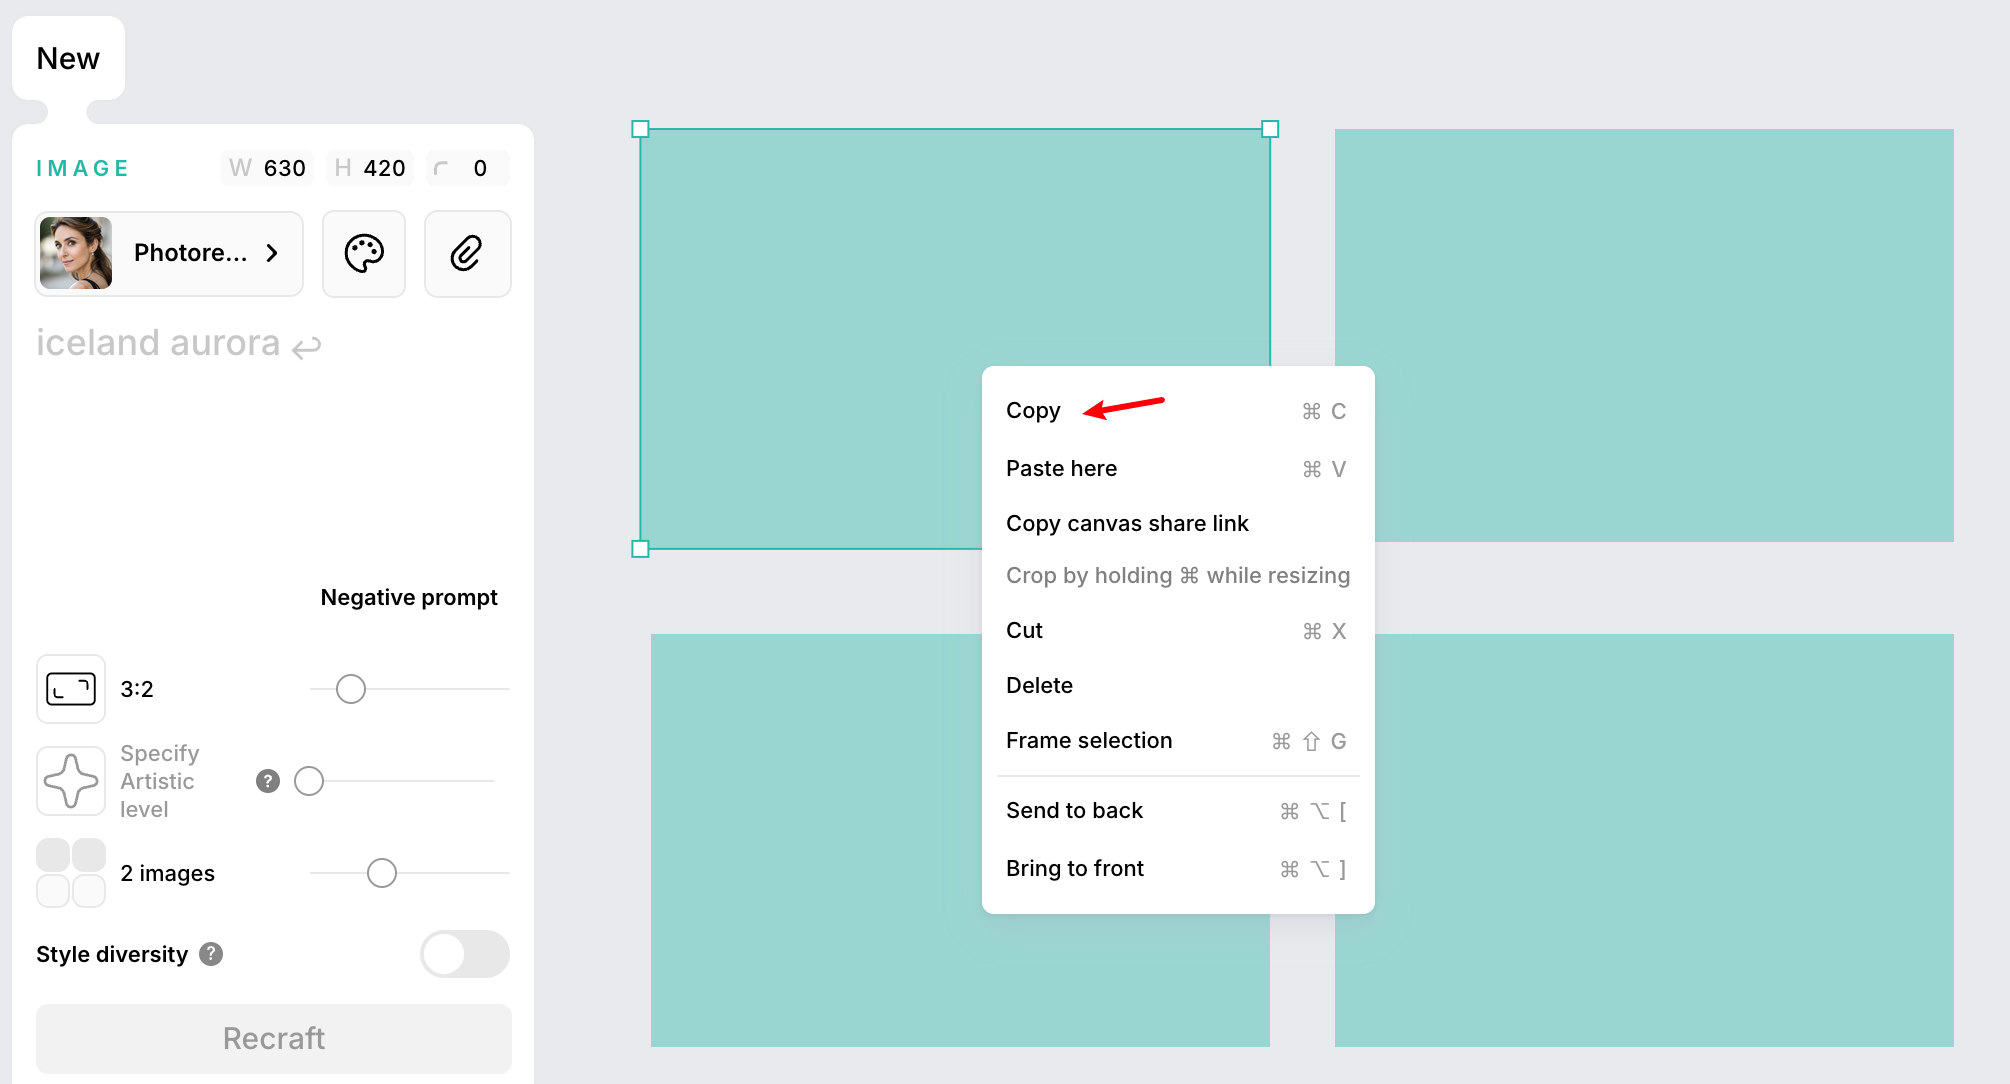Toggle the Style diversity switch
The image size is (2010, 1084).
464,954
